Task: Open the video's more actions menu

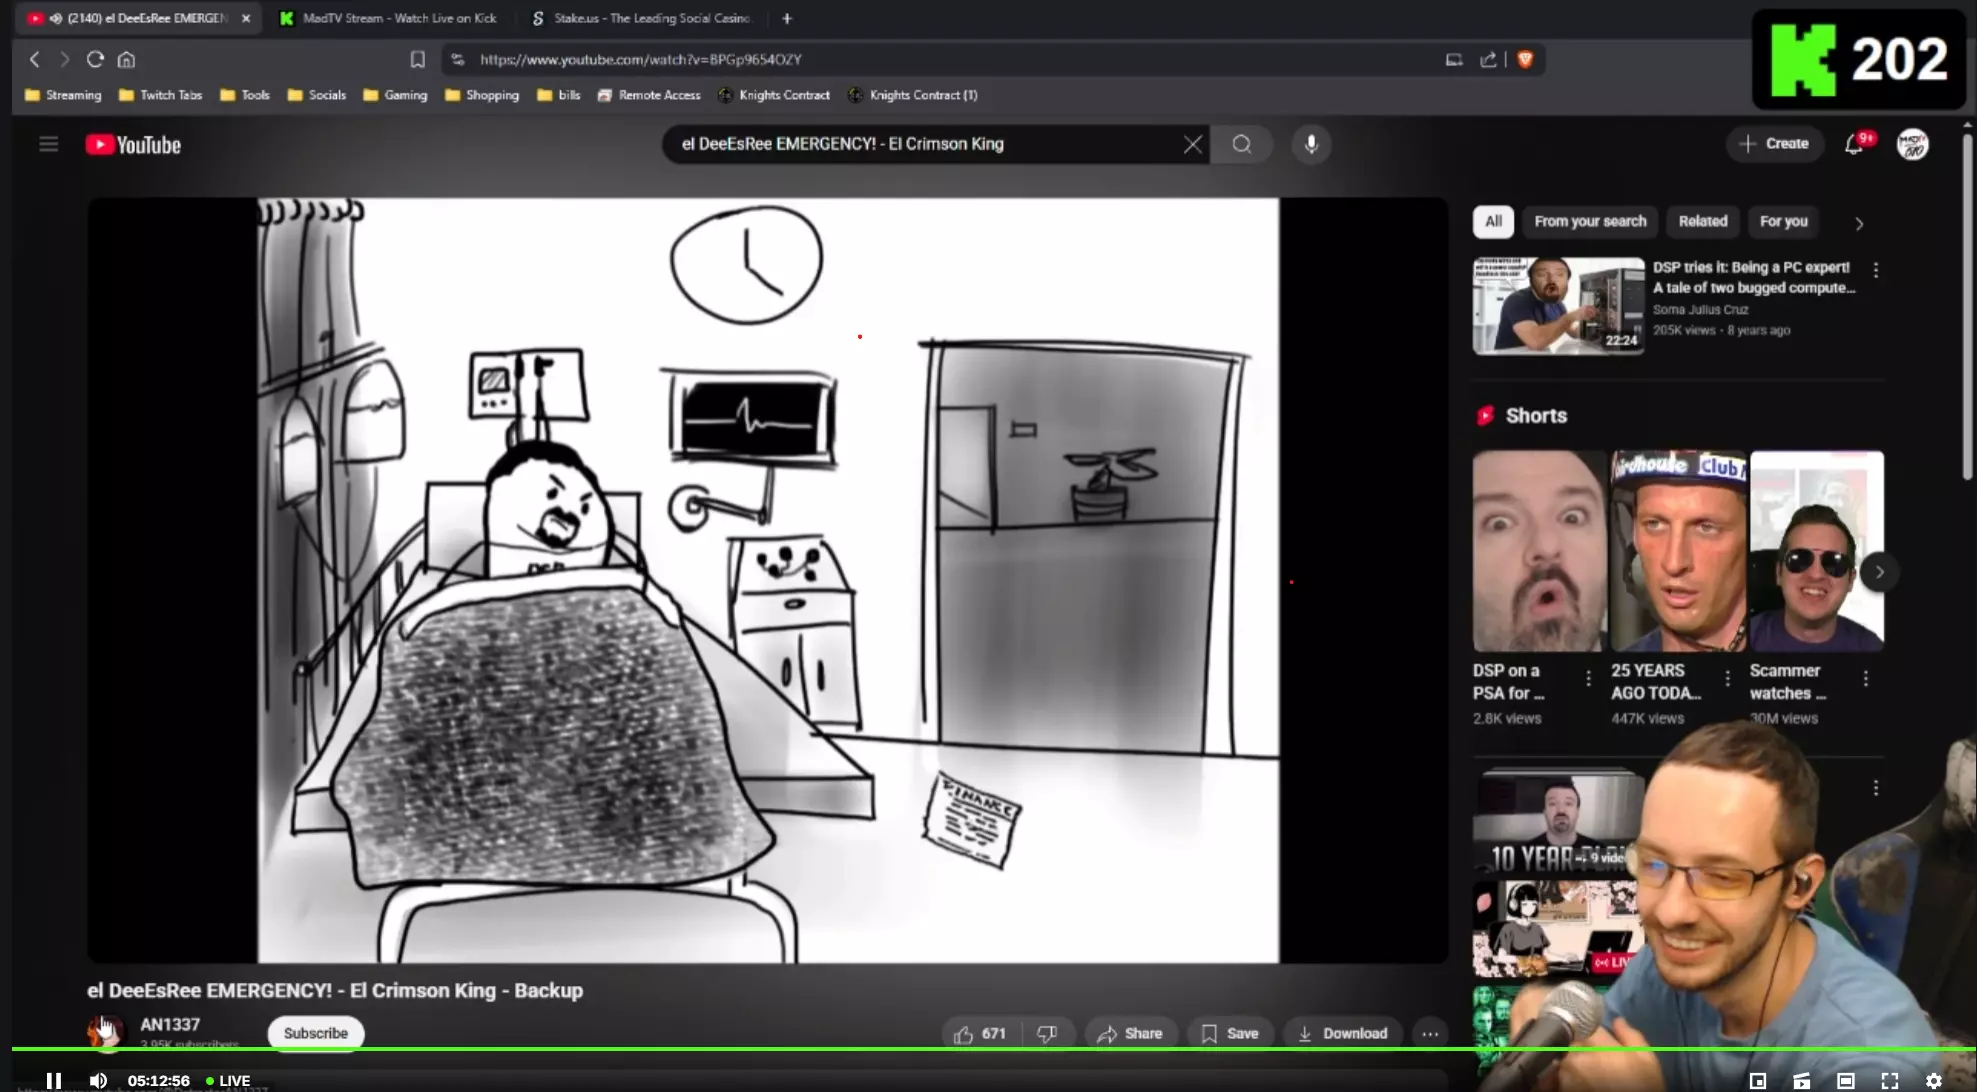Action: coord(1430,1033)
